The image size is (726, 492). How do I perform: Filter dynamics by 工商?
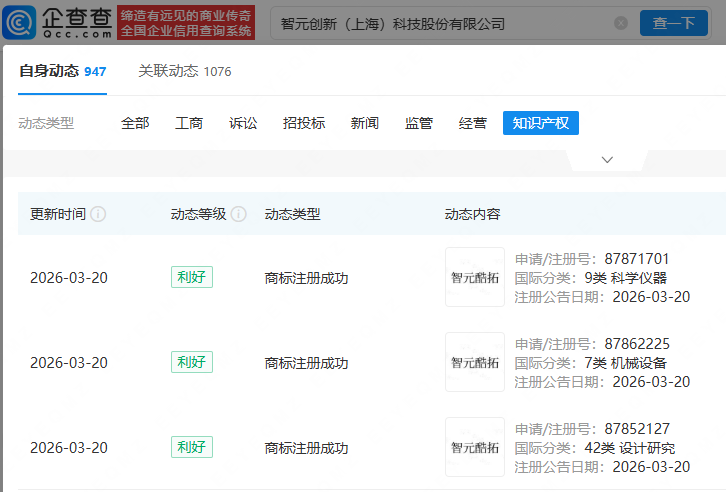coord(189,123)
